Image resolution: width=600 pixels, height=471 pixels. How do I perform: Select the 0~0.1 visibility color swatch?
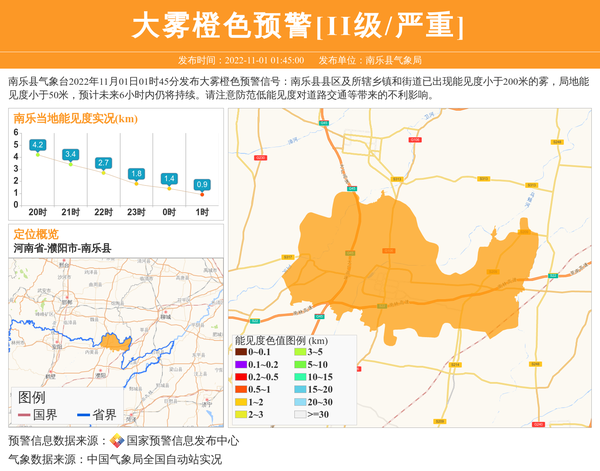241,352
